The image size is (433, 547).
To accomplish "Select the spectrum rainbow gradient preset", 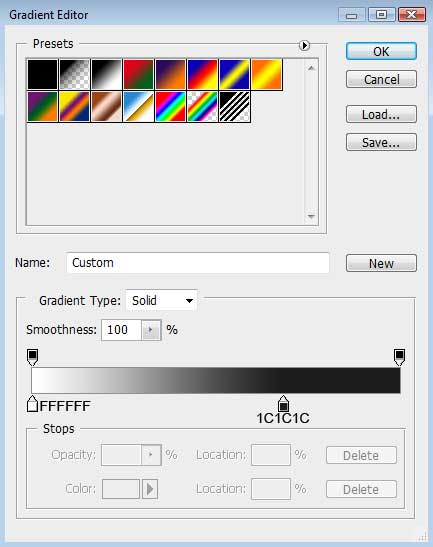I will (x=171, y=106).
